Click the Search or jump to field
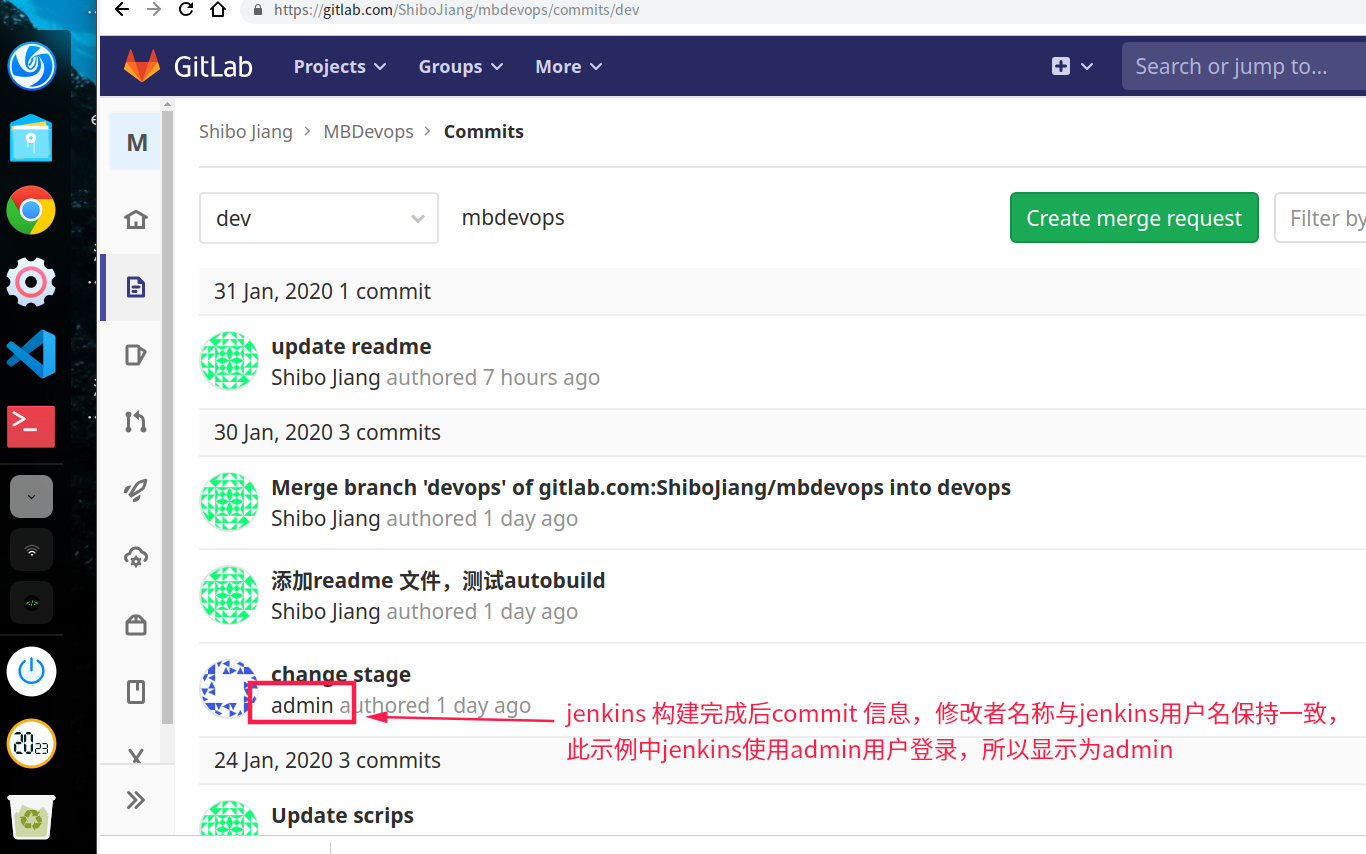This screenshot has width=1366, height=854. pos(1244,66)
